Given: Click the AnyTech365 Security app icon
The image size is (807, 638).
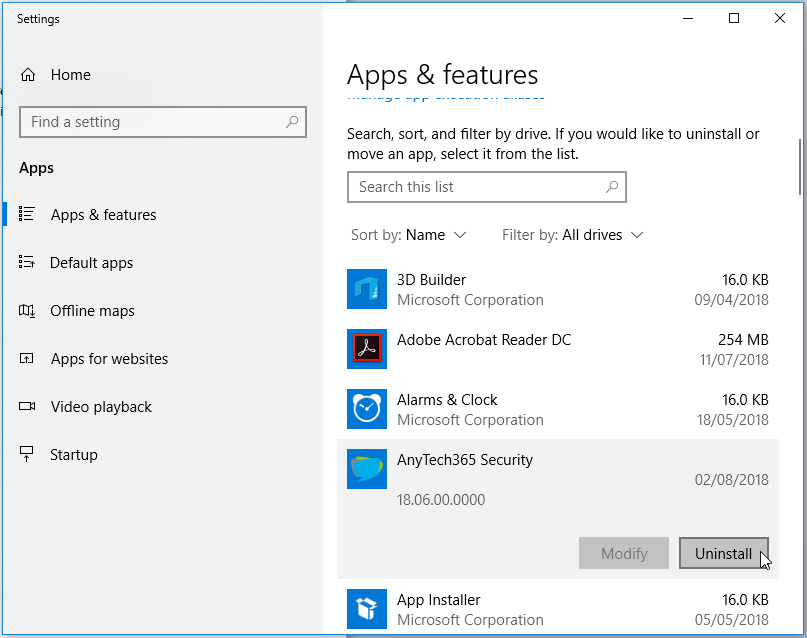Looking at the screenshot, I should coord(366,469).
